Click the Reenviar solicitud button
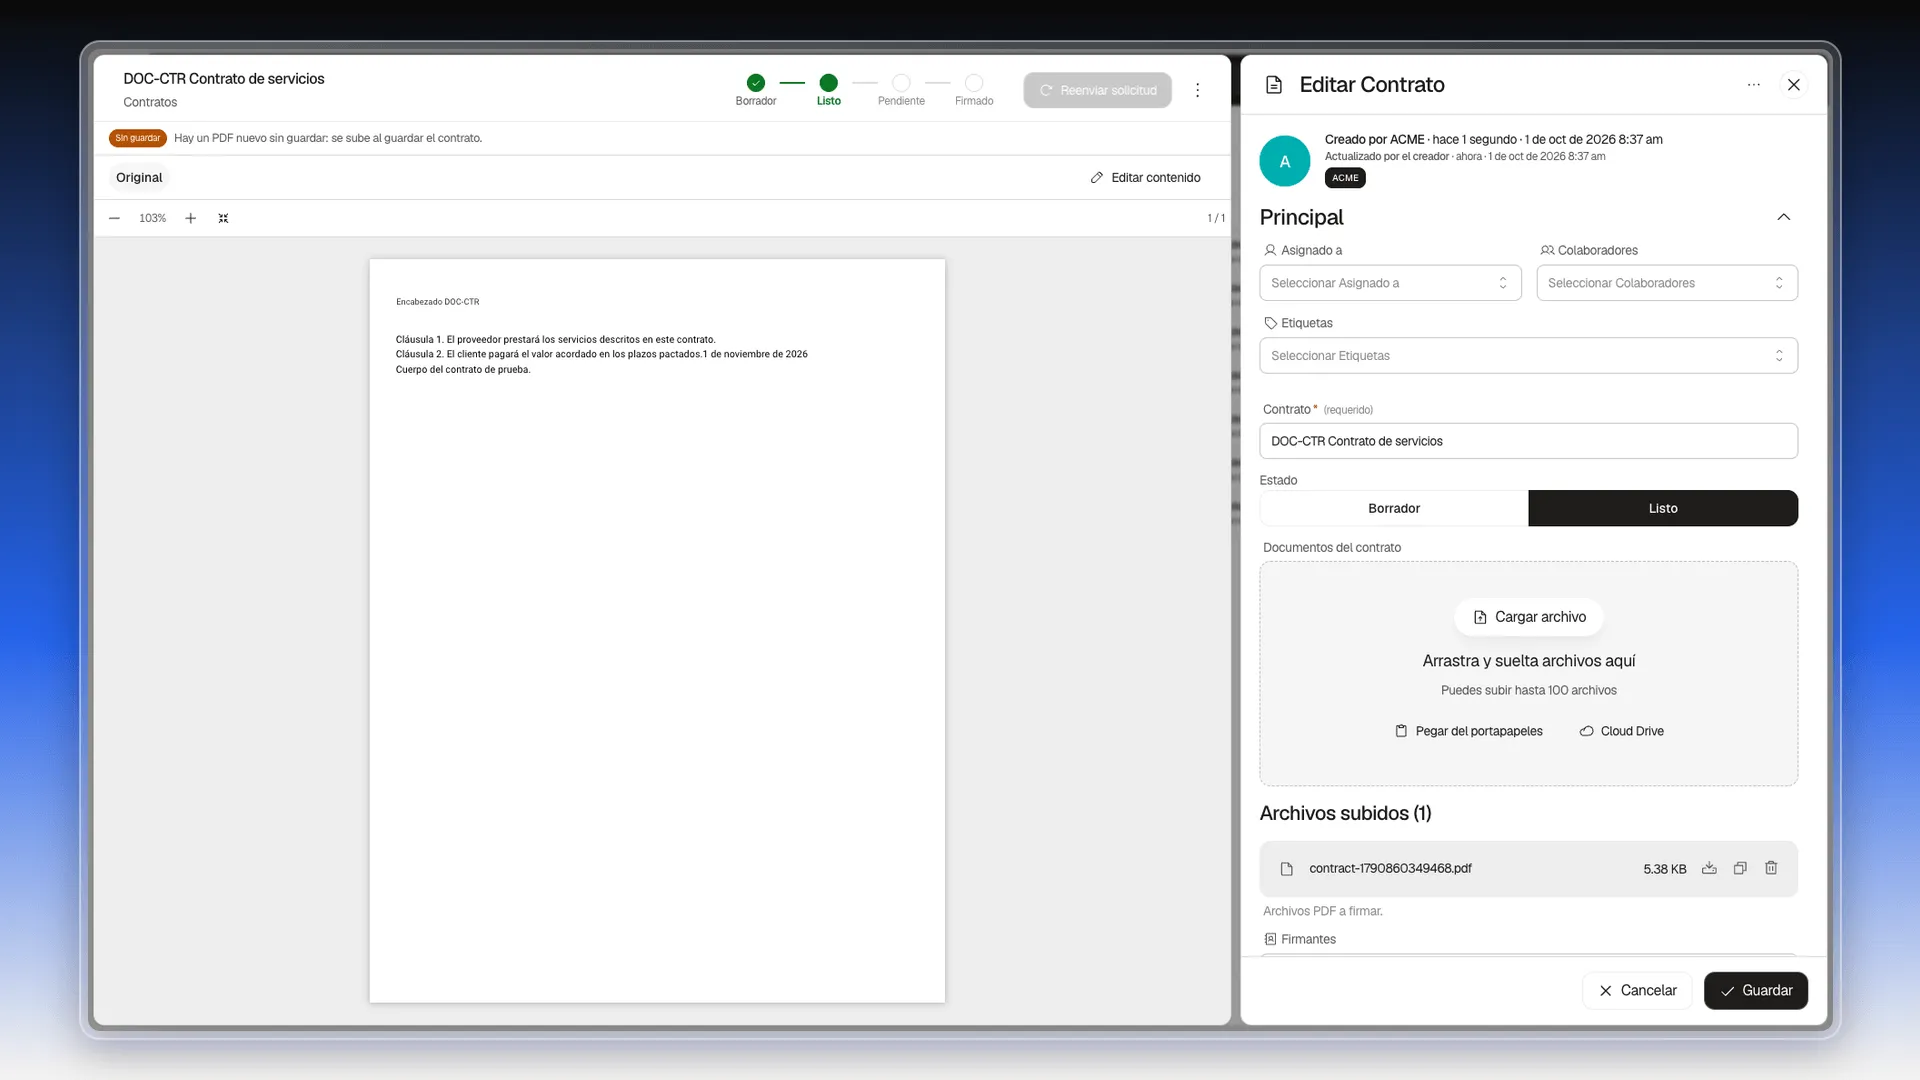Image resolution: width=1920 pixels, height=1080 pixels. click(1097, 90)
